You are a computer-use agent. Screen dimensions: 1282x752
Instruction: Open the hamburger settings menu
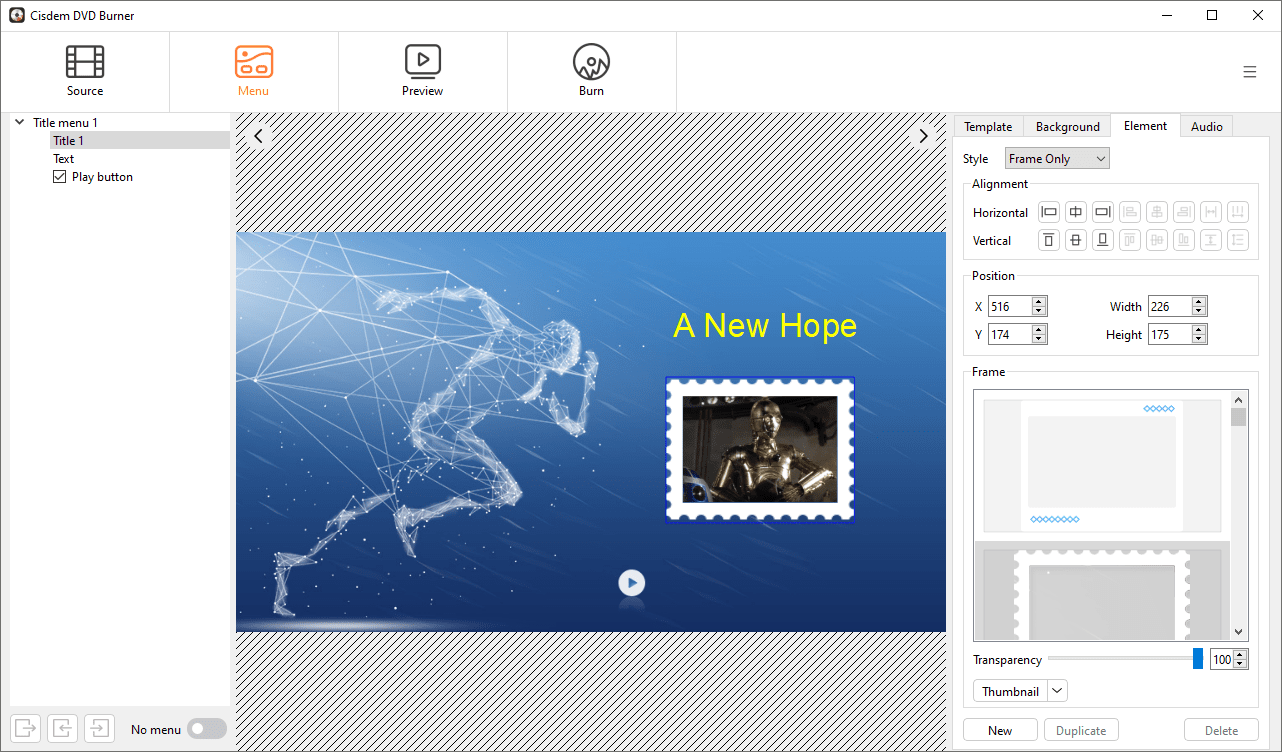[x=1249, y=72]
